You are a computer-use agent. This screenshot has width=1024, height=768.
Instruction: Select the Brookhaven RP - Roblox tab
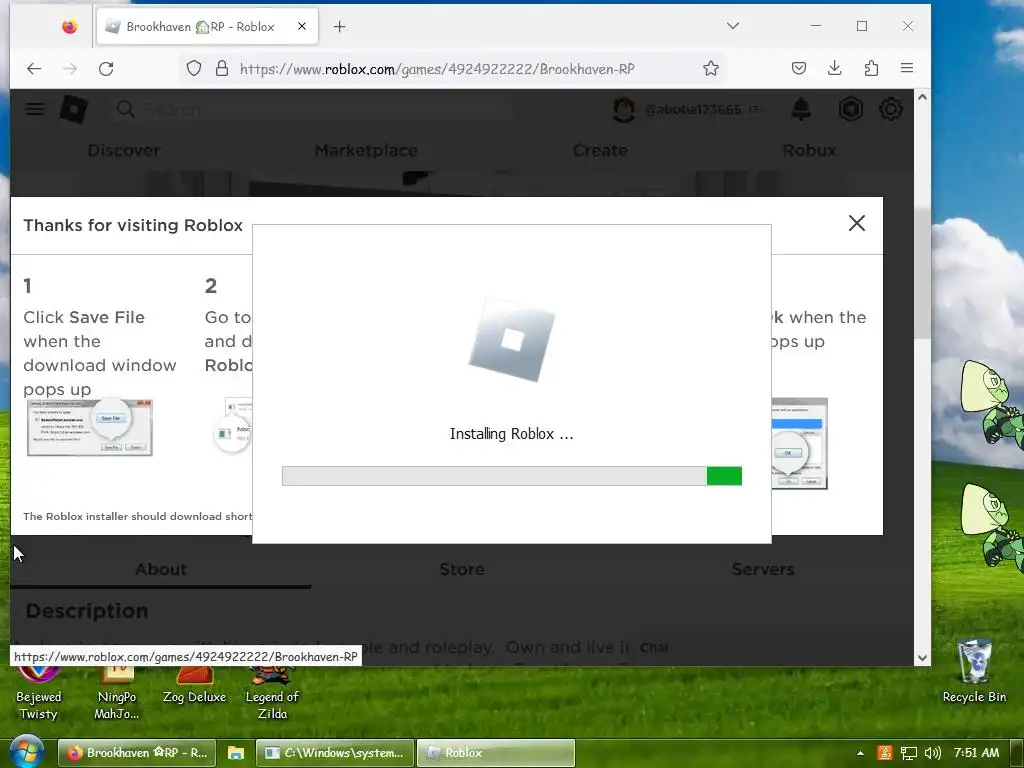(207, 26)
